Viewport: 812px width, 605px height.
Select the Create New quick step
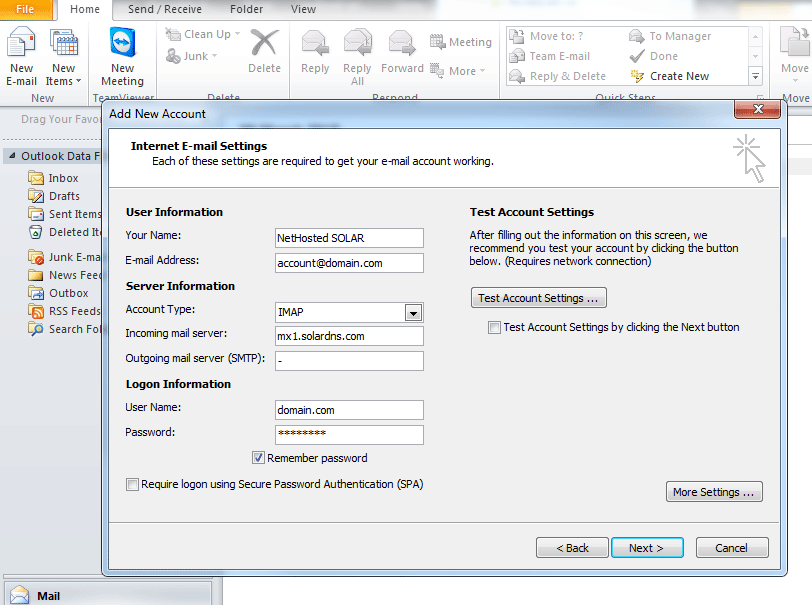pyautogui.click(x=669, y=76)
